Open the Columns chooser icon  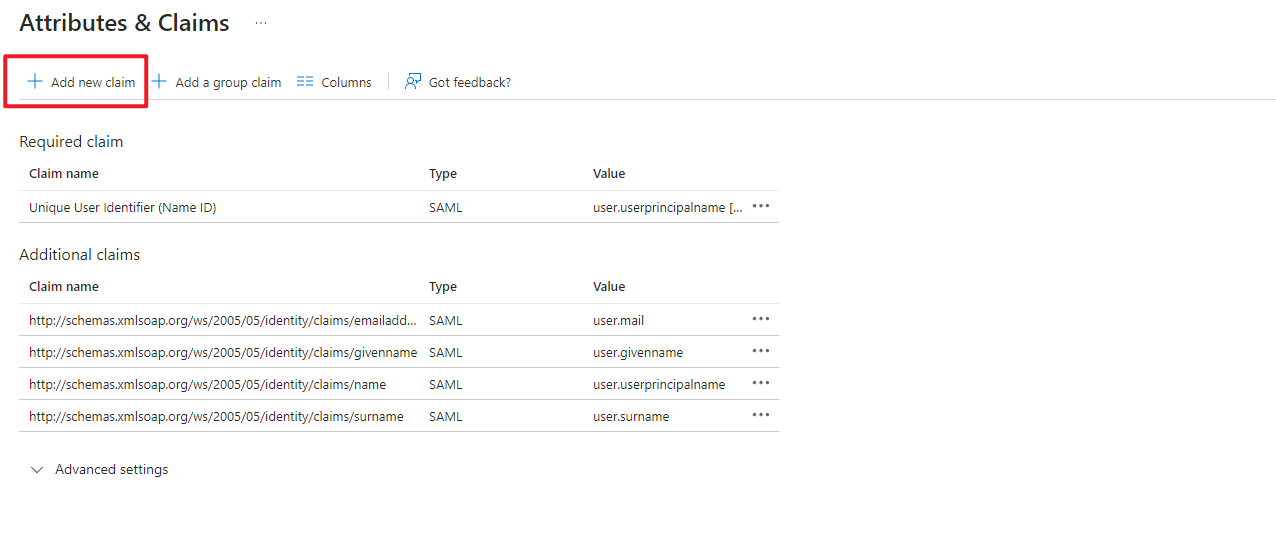[305, 82]
